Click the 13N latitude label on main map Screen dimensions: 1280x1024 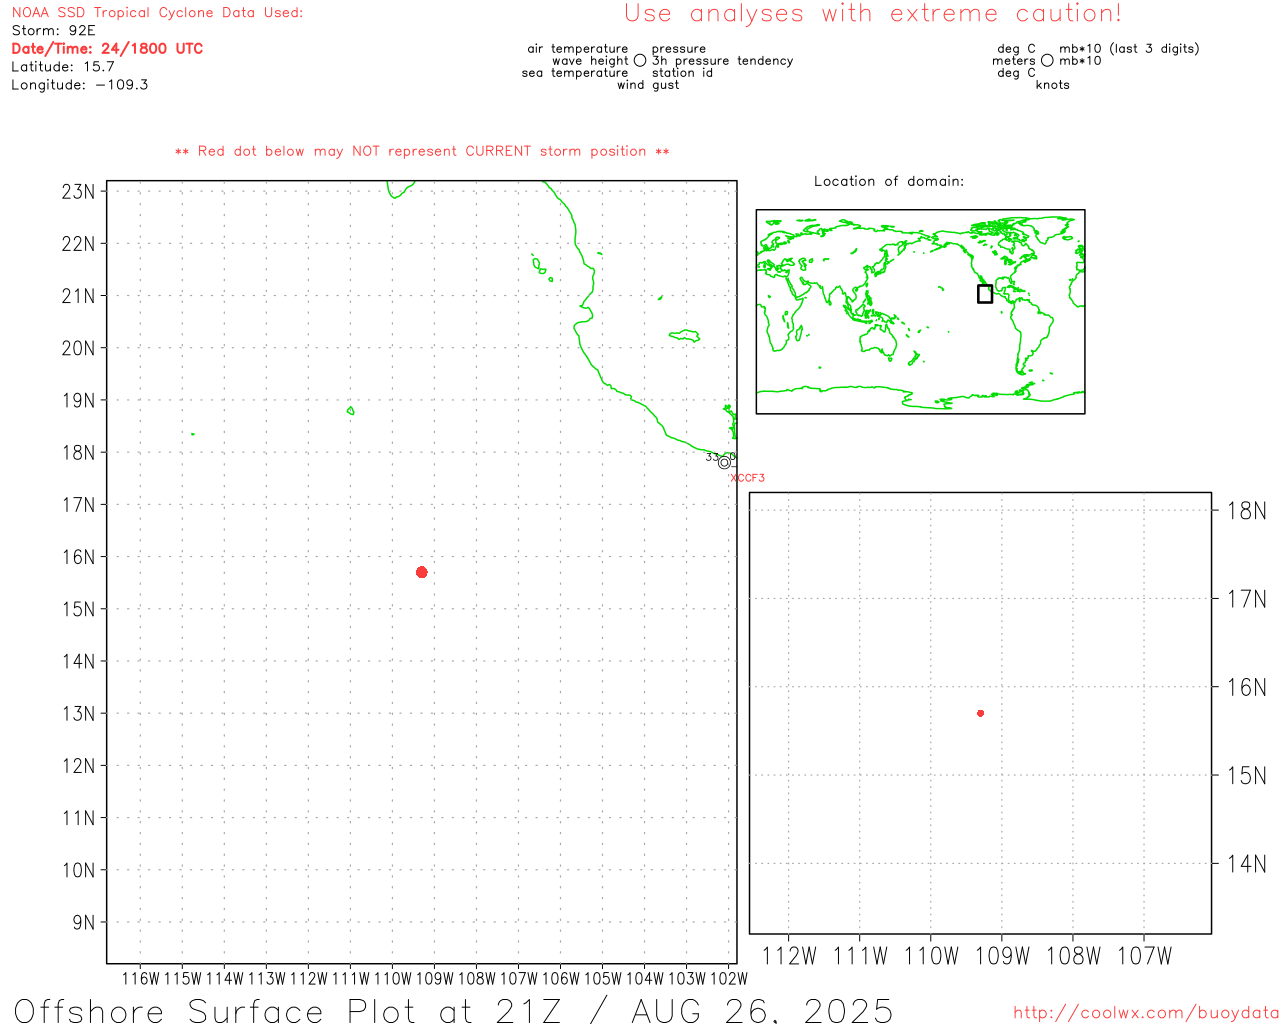coord(79,714)
